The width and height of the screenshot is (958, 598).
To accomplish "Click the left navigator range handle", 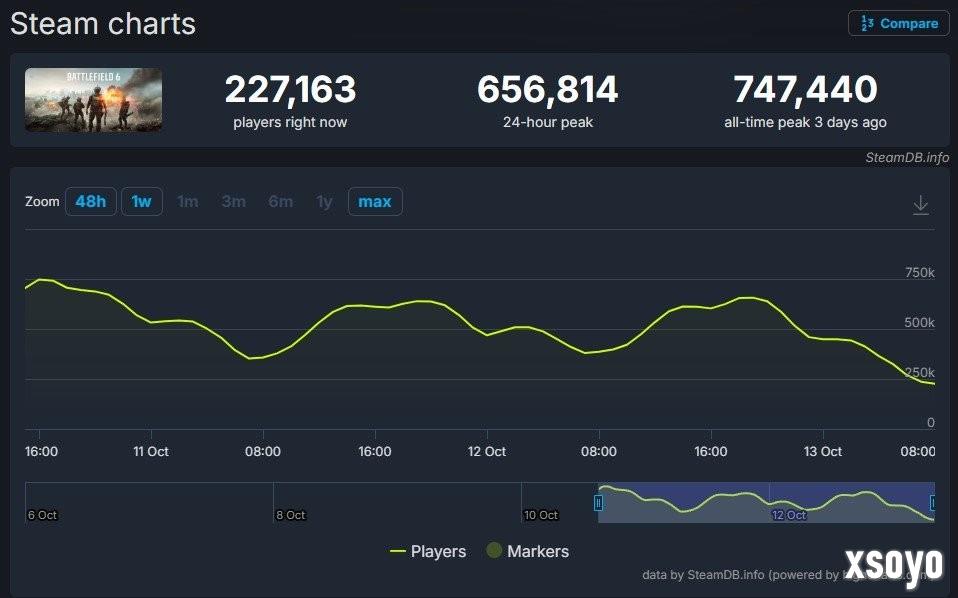I will pos(598,503).
